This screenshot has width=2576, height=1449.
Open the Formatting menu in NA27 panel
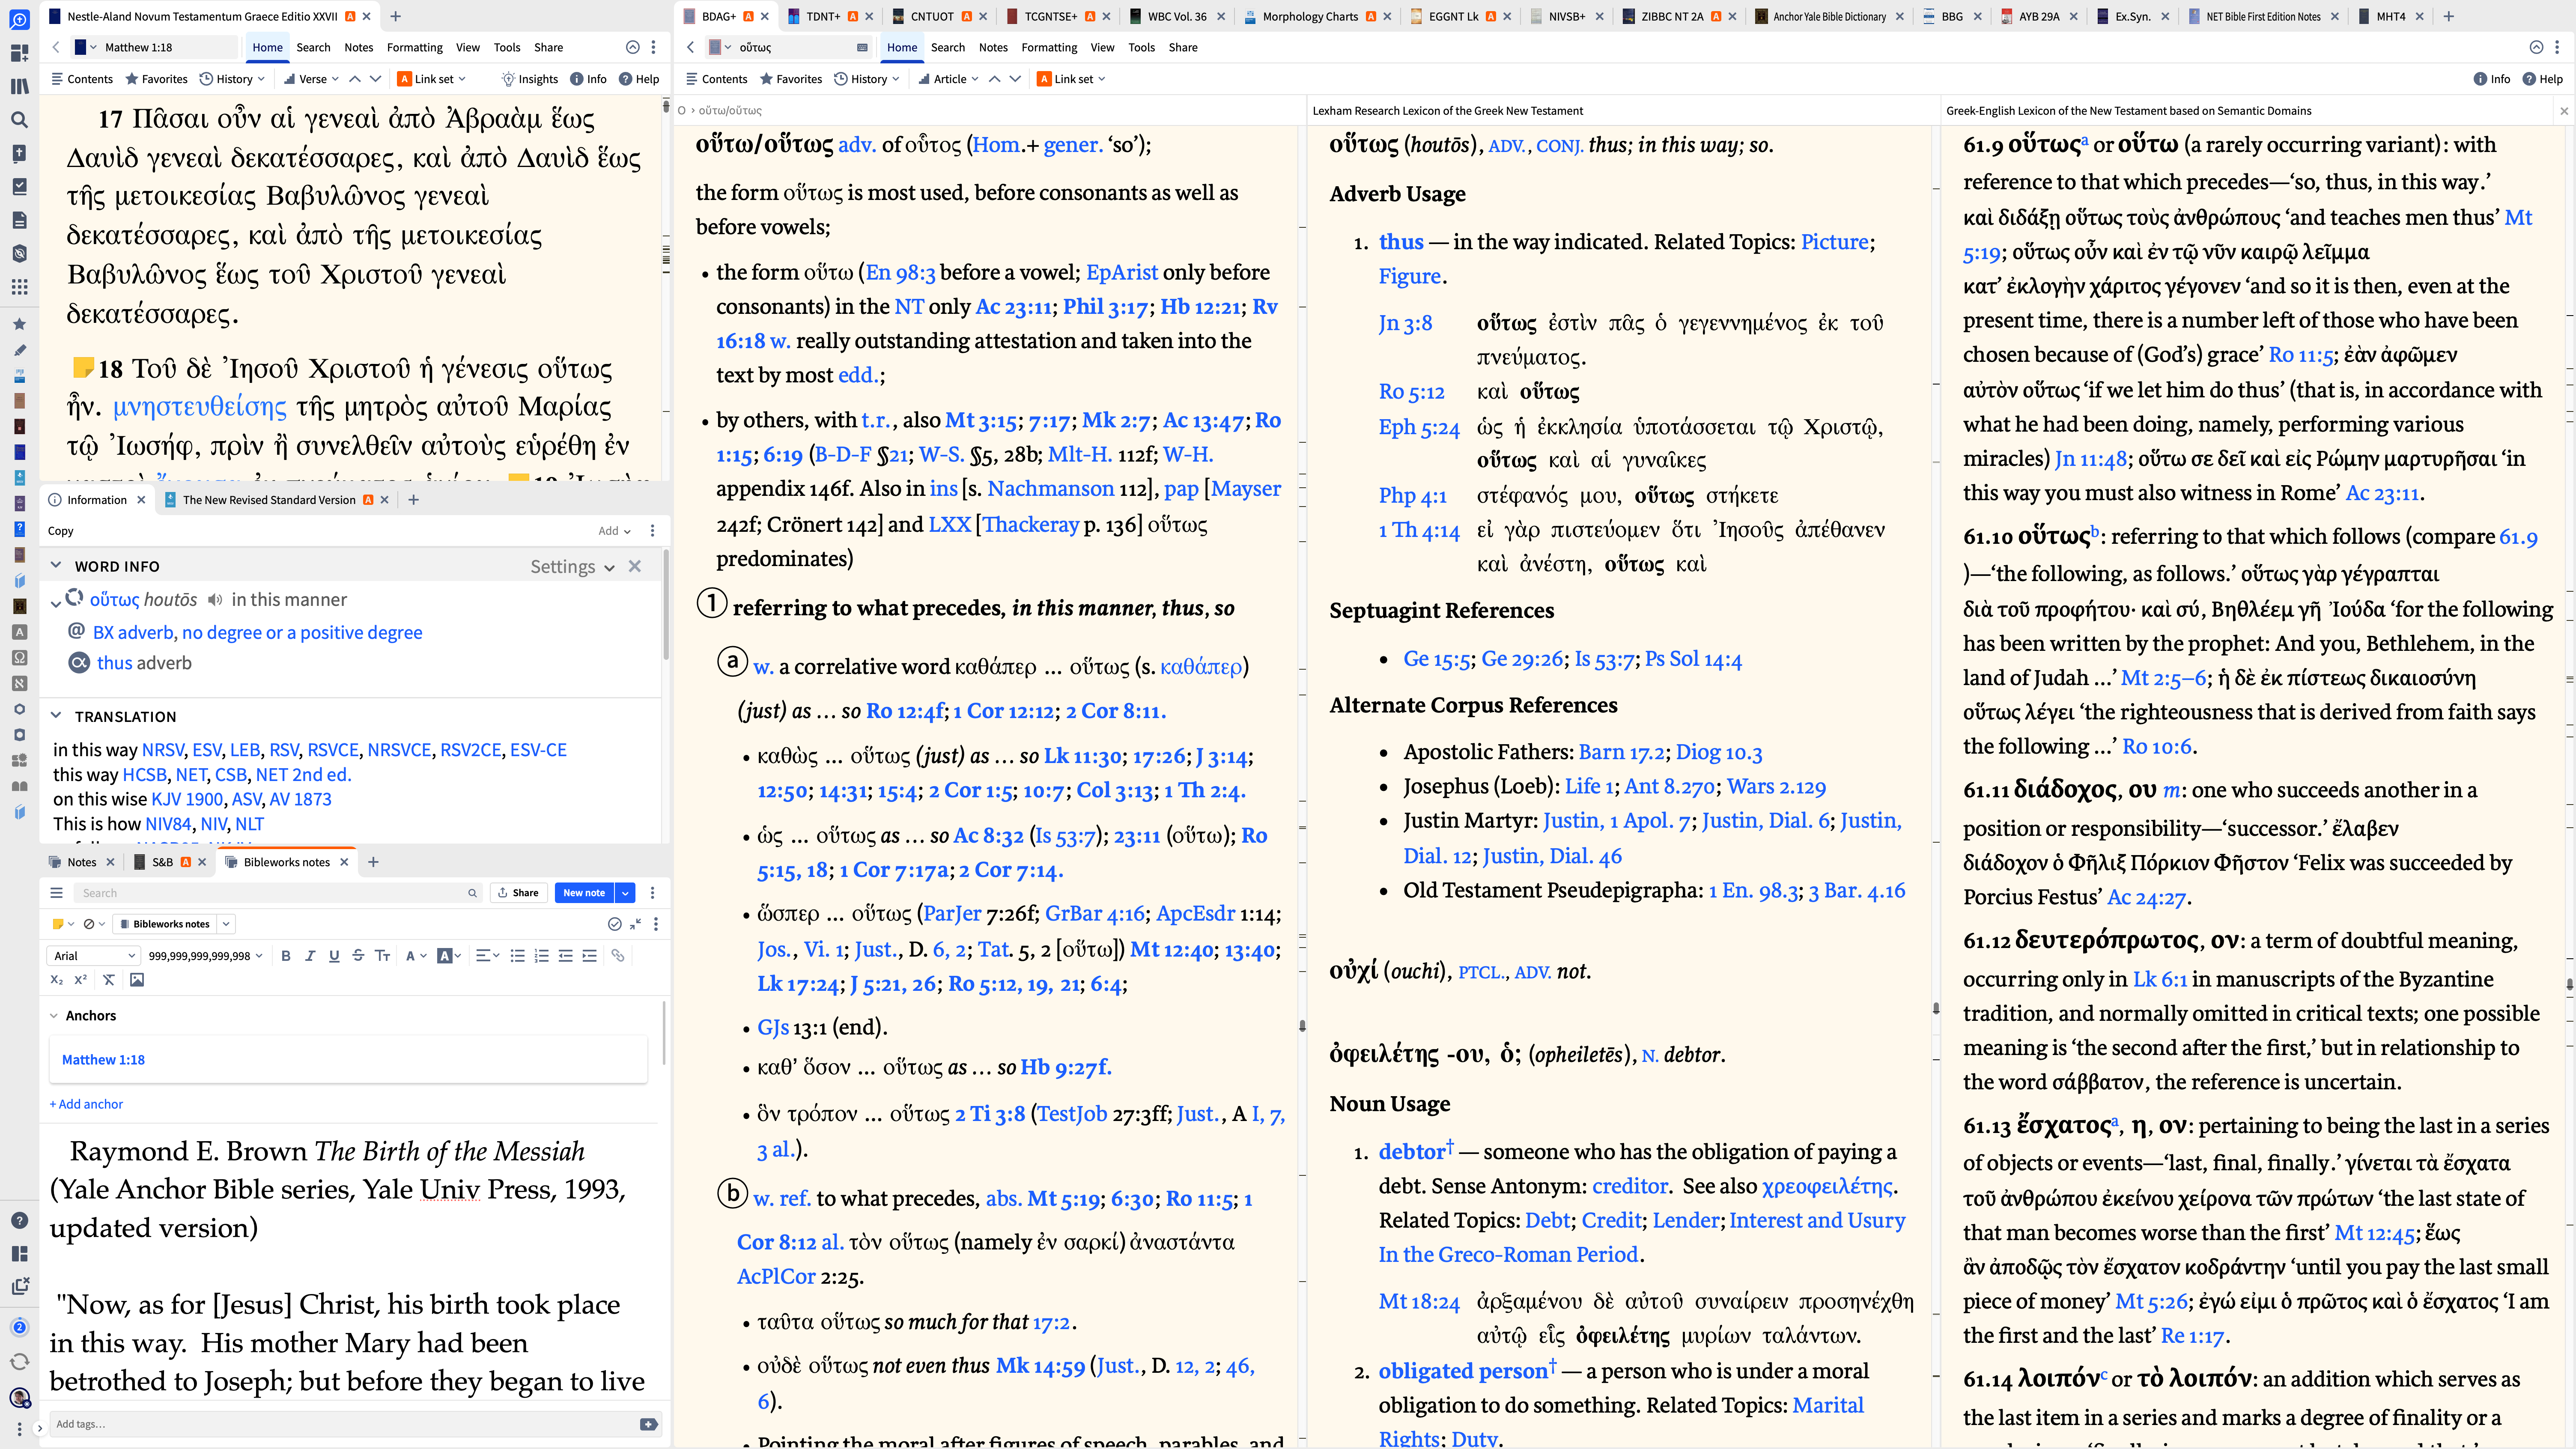pos(414,47)
